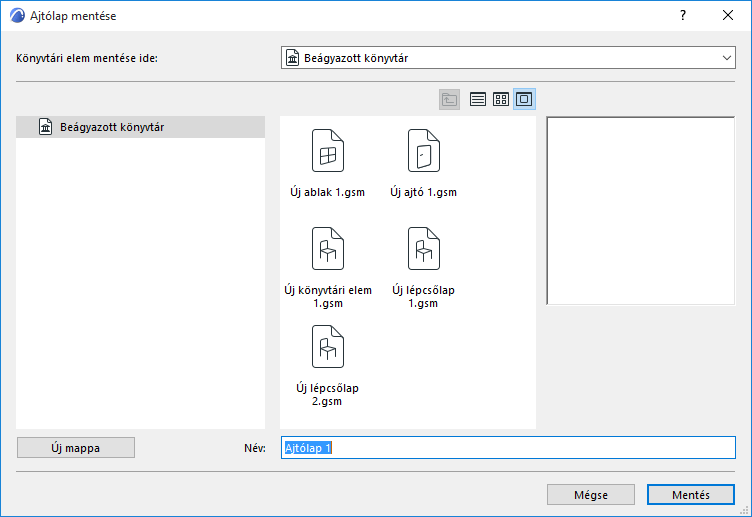Select the Új ablak 1.gsm window file icon
752x517 pixels.
[x=328, y=151]
